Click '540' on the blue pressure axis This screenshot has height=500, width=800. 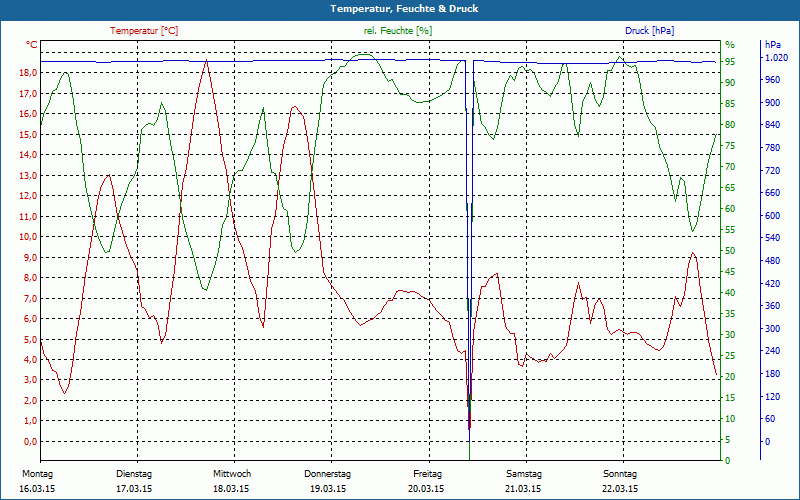(x=772, y=238)
